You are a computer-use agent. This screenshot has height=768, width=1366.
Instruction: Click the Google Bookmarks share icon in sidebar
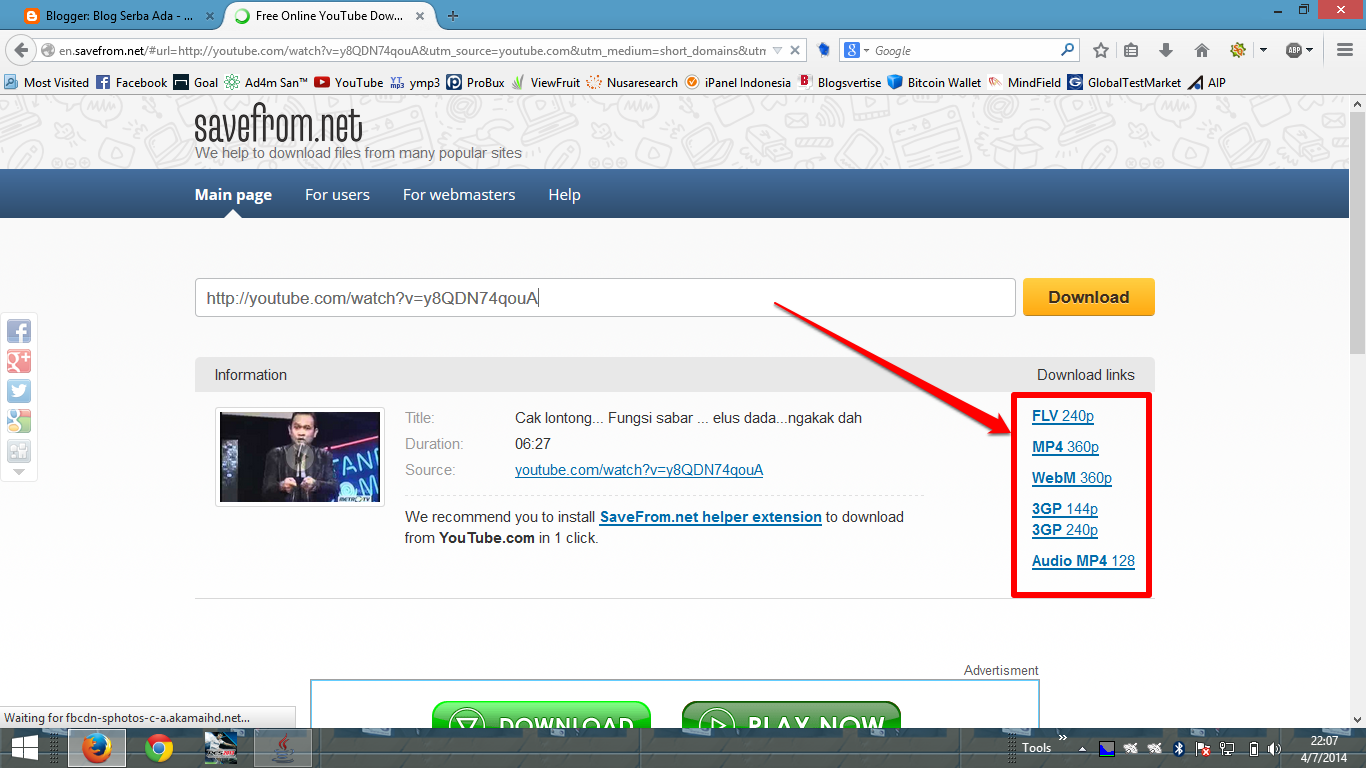(x=19, y=421)
